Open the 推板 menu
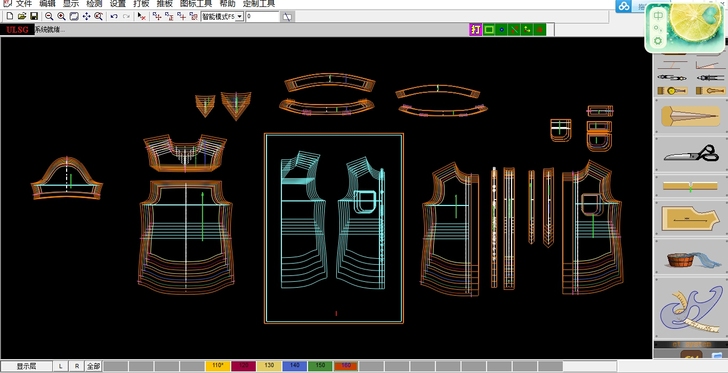 pos(164,4)
